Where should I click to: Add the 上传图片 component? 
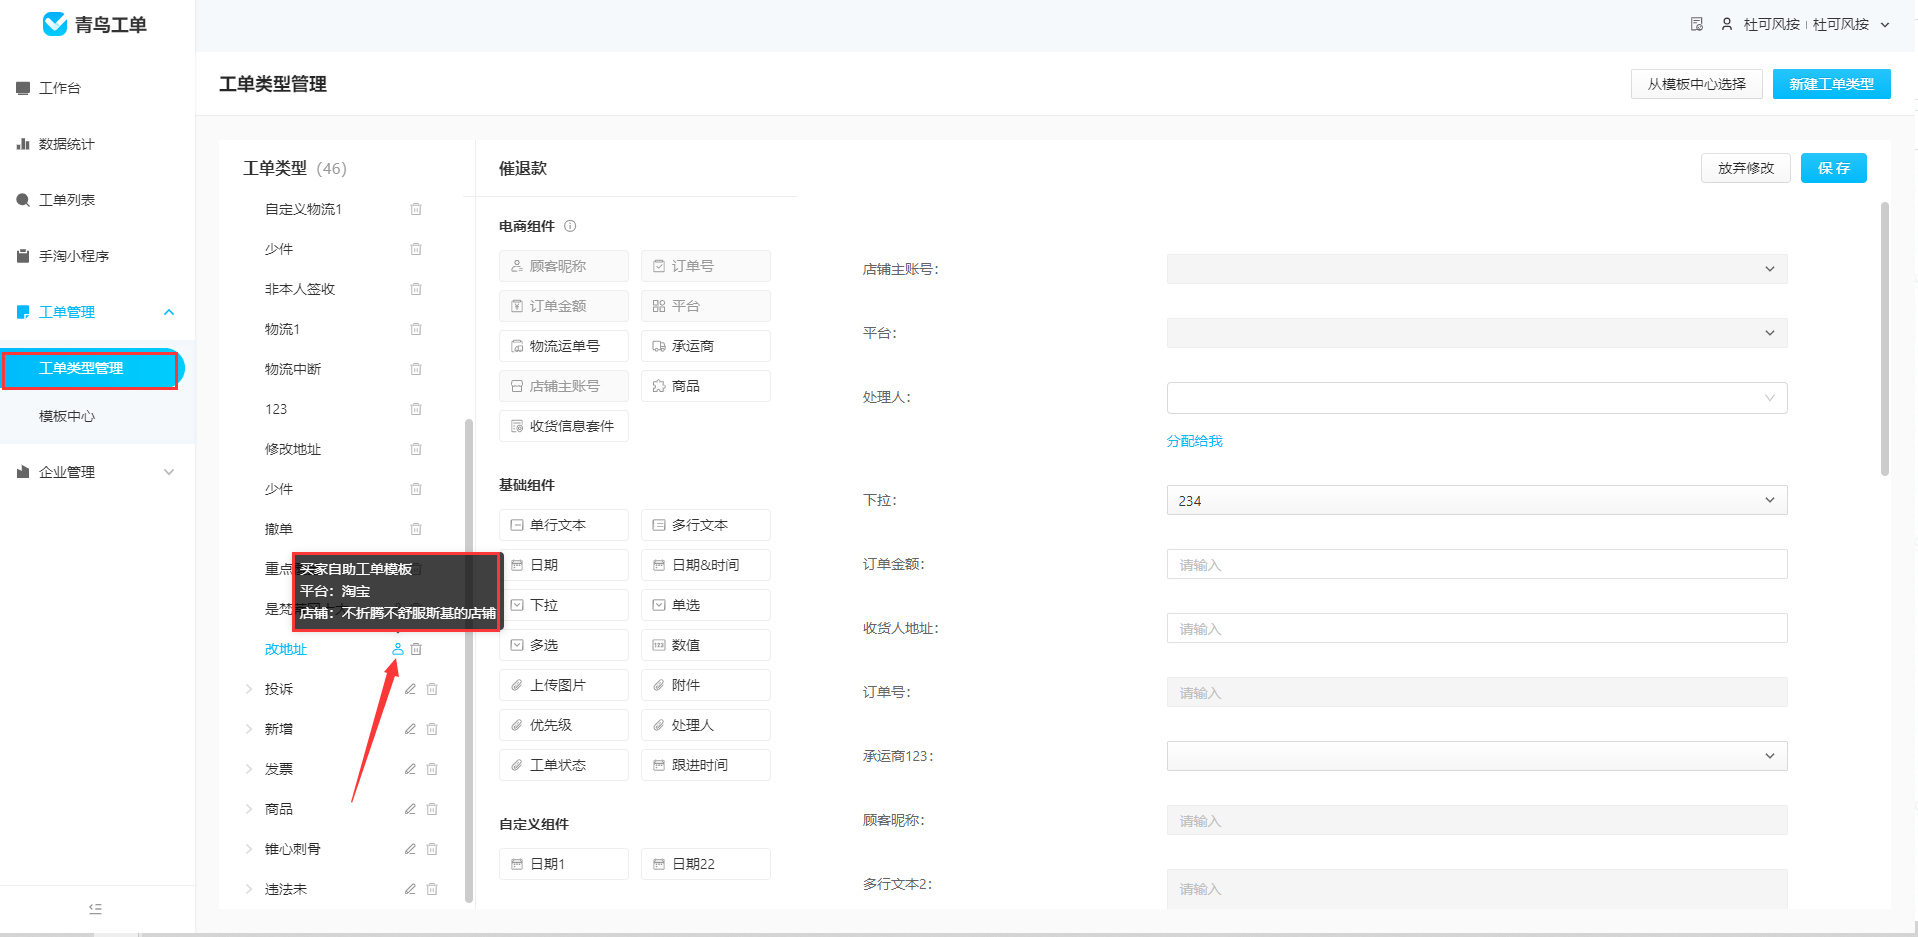(564, 685)
